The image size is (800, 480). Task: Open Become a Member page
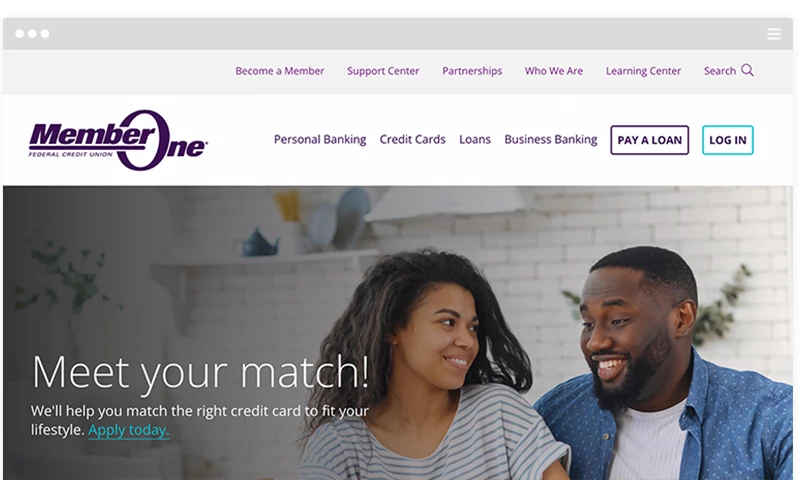click(280, 71)
